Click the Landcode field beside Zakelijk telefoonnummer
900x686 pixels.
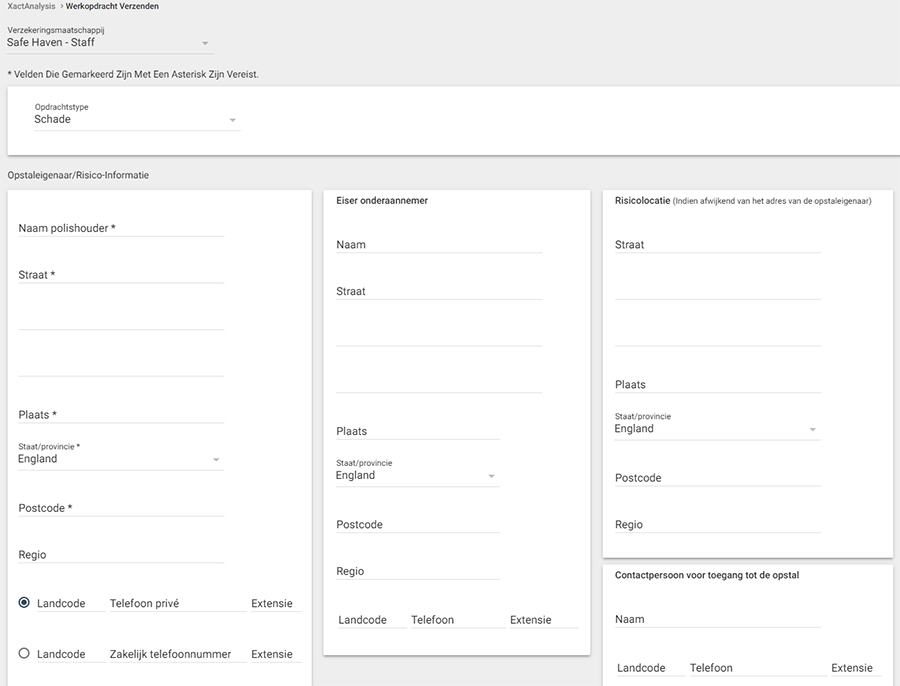tap(71, 654)
